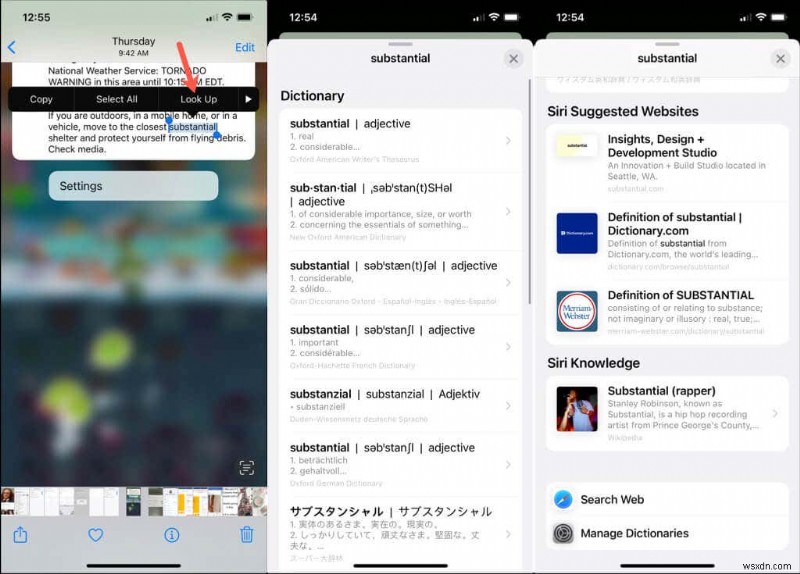Viewport: 800px width, 574px height.
Task: Select the portrait thumbnail at strip start
Action: [8, 502]
